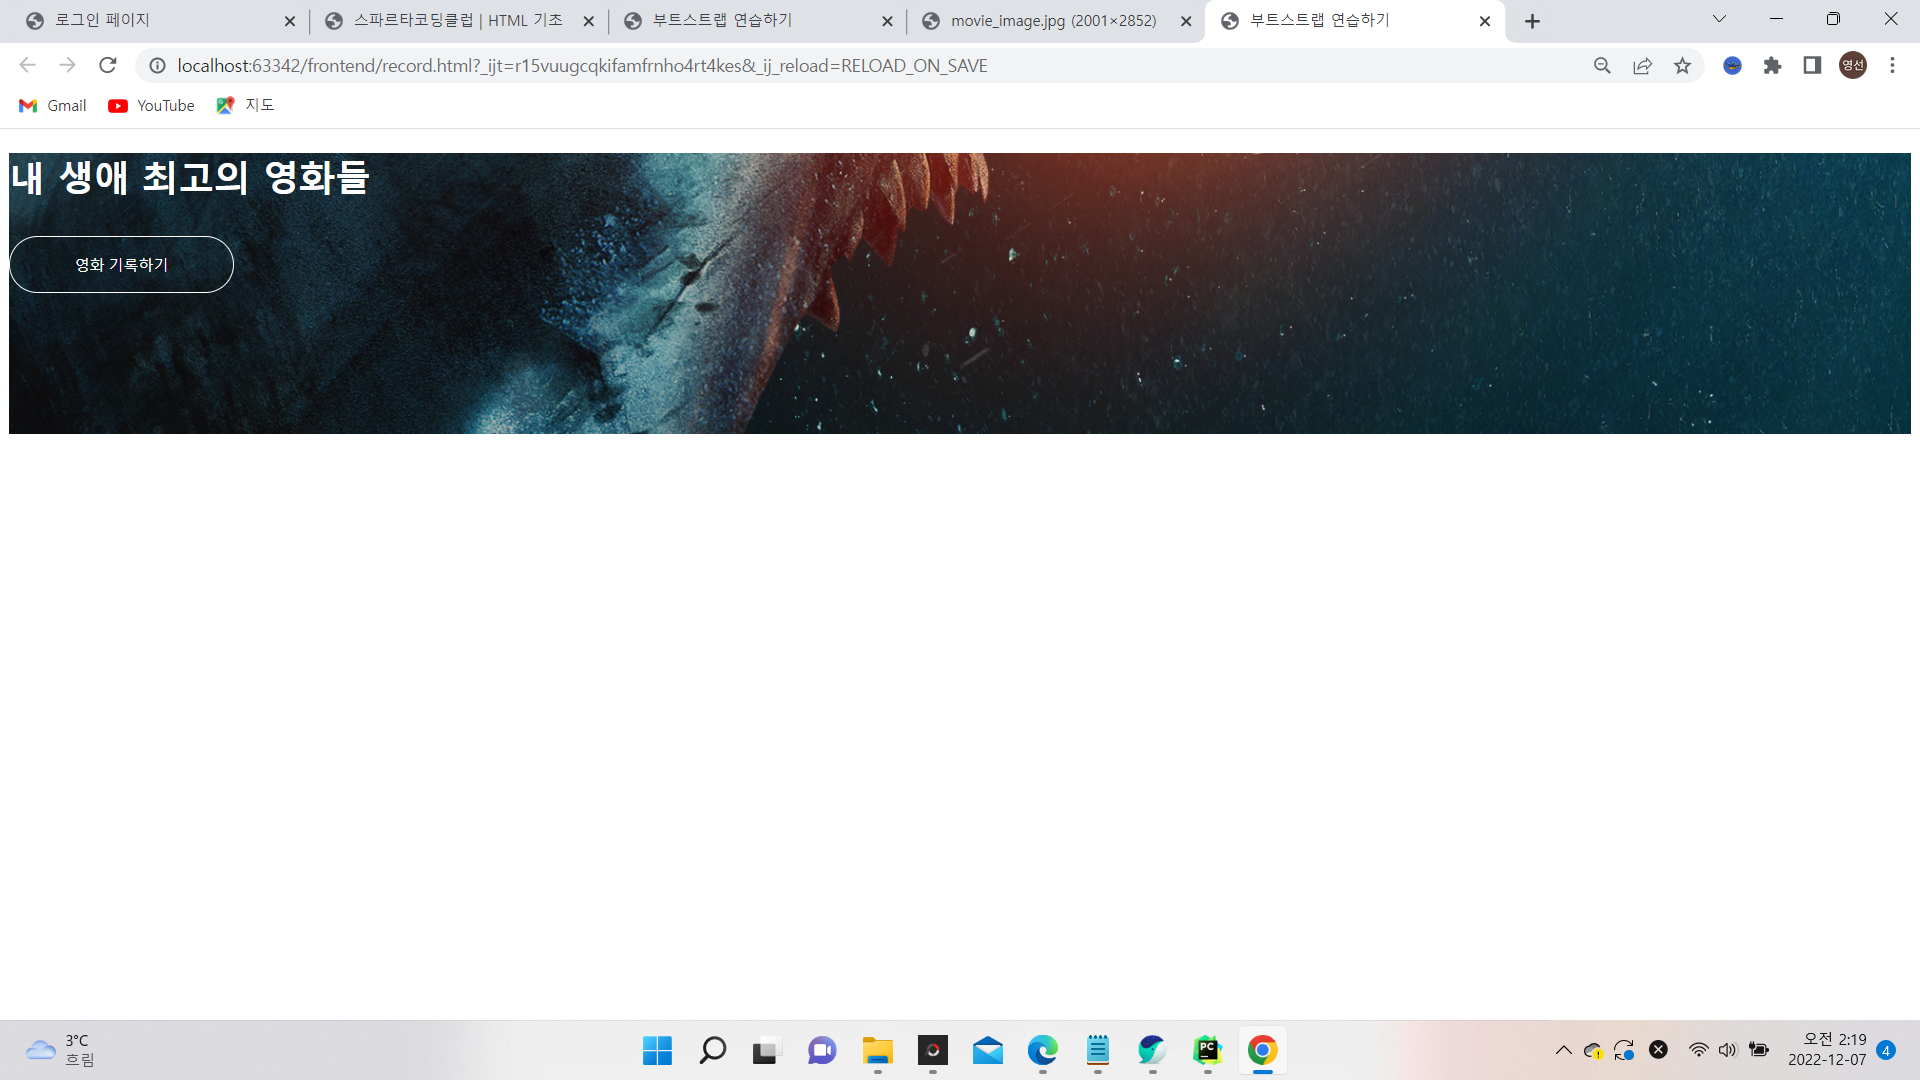1920x1080 pixels.
Task: Click the browser reload button
Action: [x=108, y=65]
